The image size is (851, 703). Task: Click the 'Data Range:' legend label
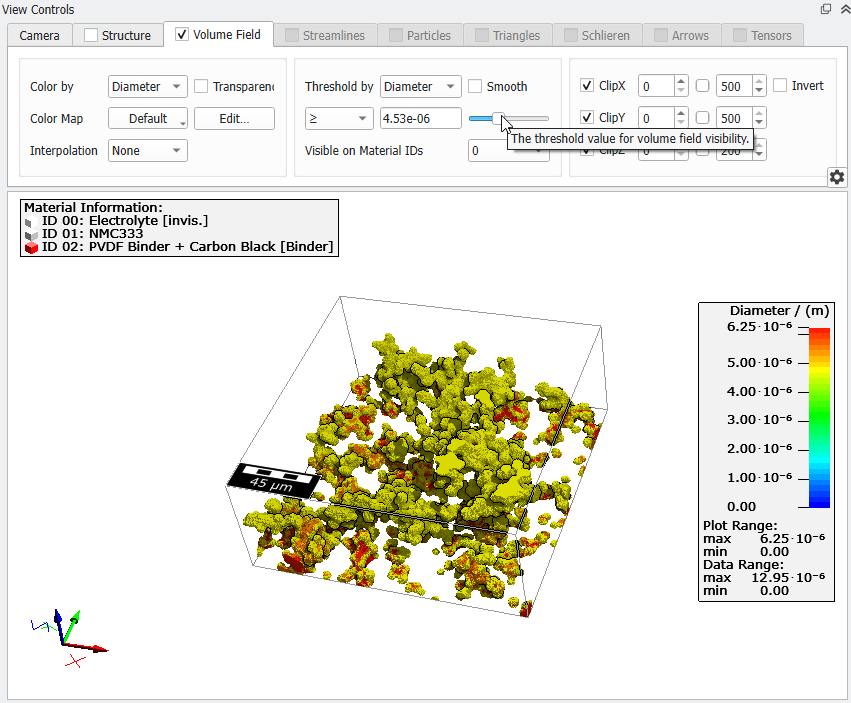[743, 565]
